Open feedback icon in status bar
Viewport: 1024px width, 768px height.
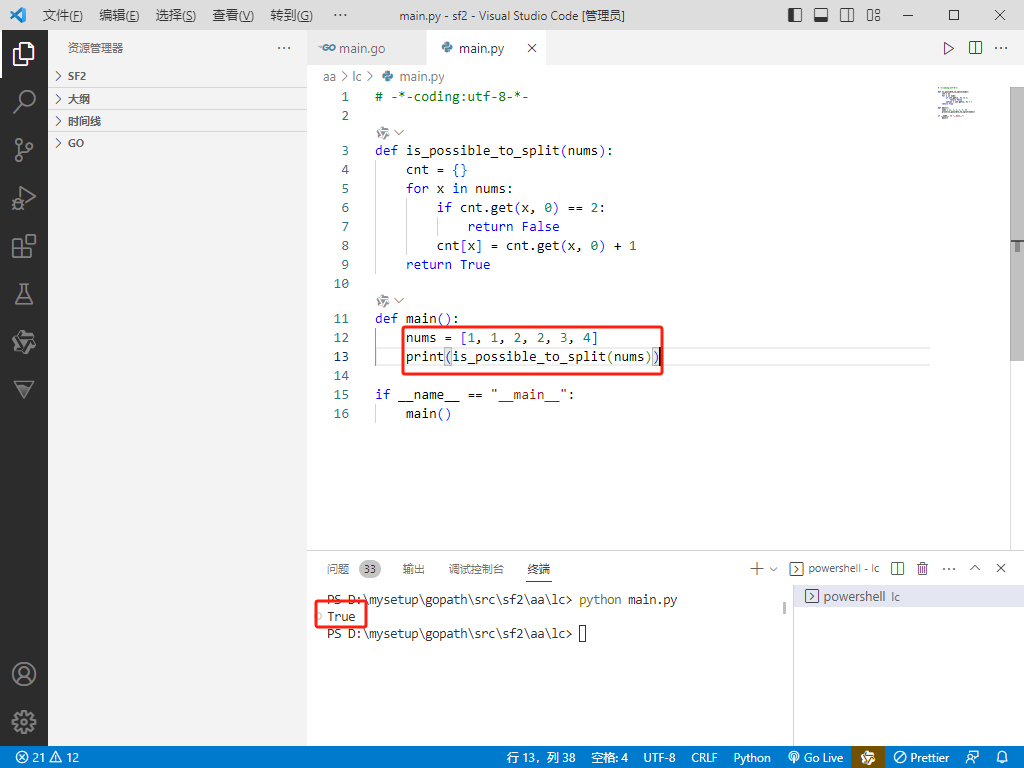(972, 758)
